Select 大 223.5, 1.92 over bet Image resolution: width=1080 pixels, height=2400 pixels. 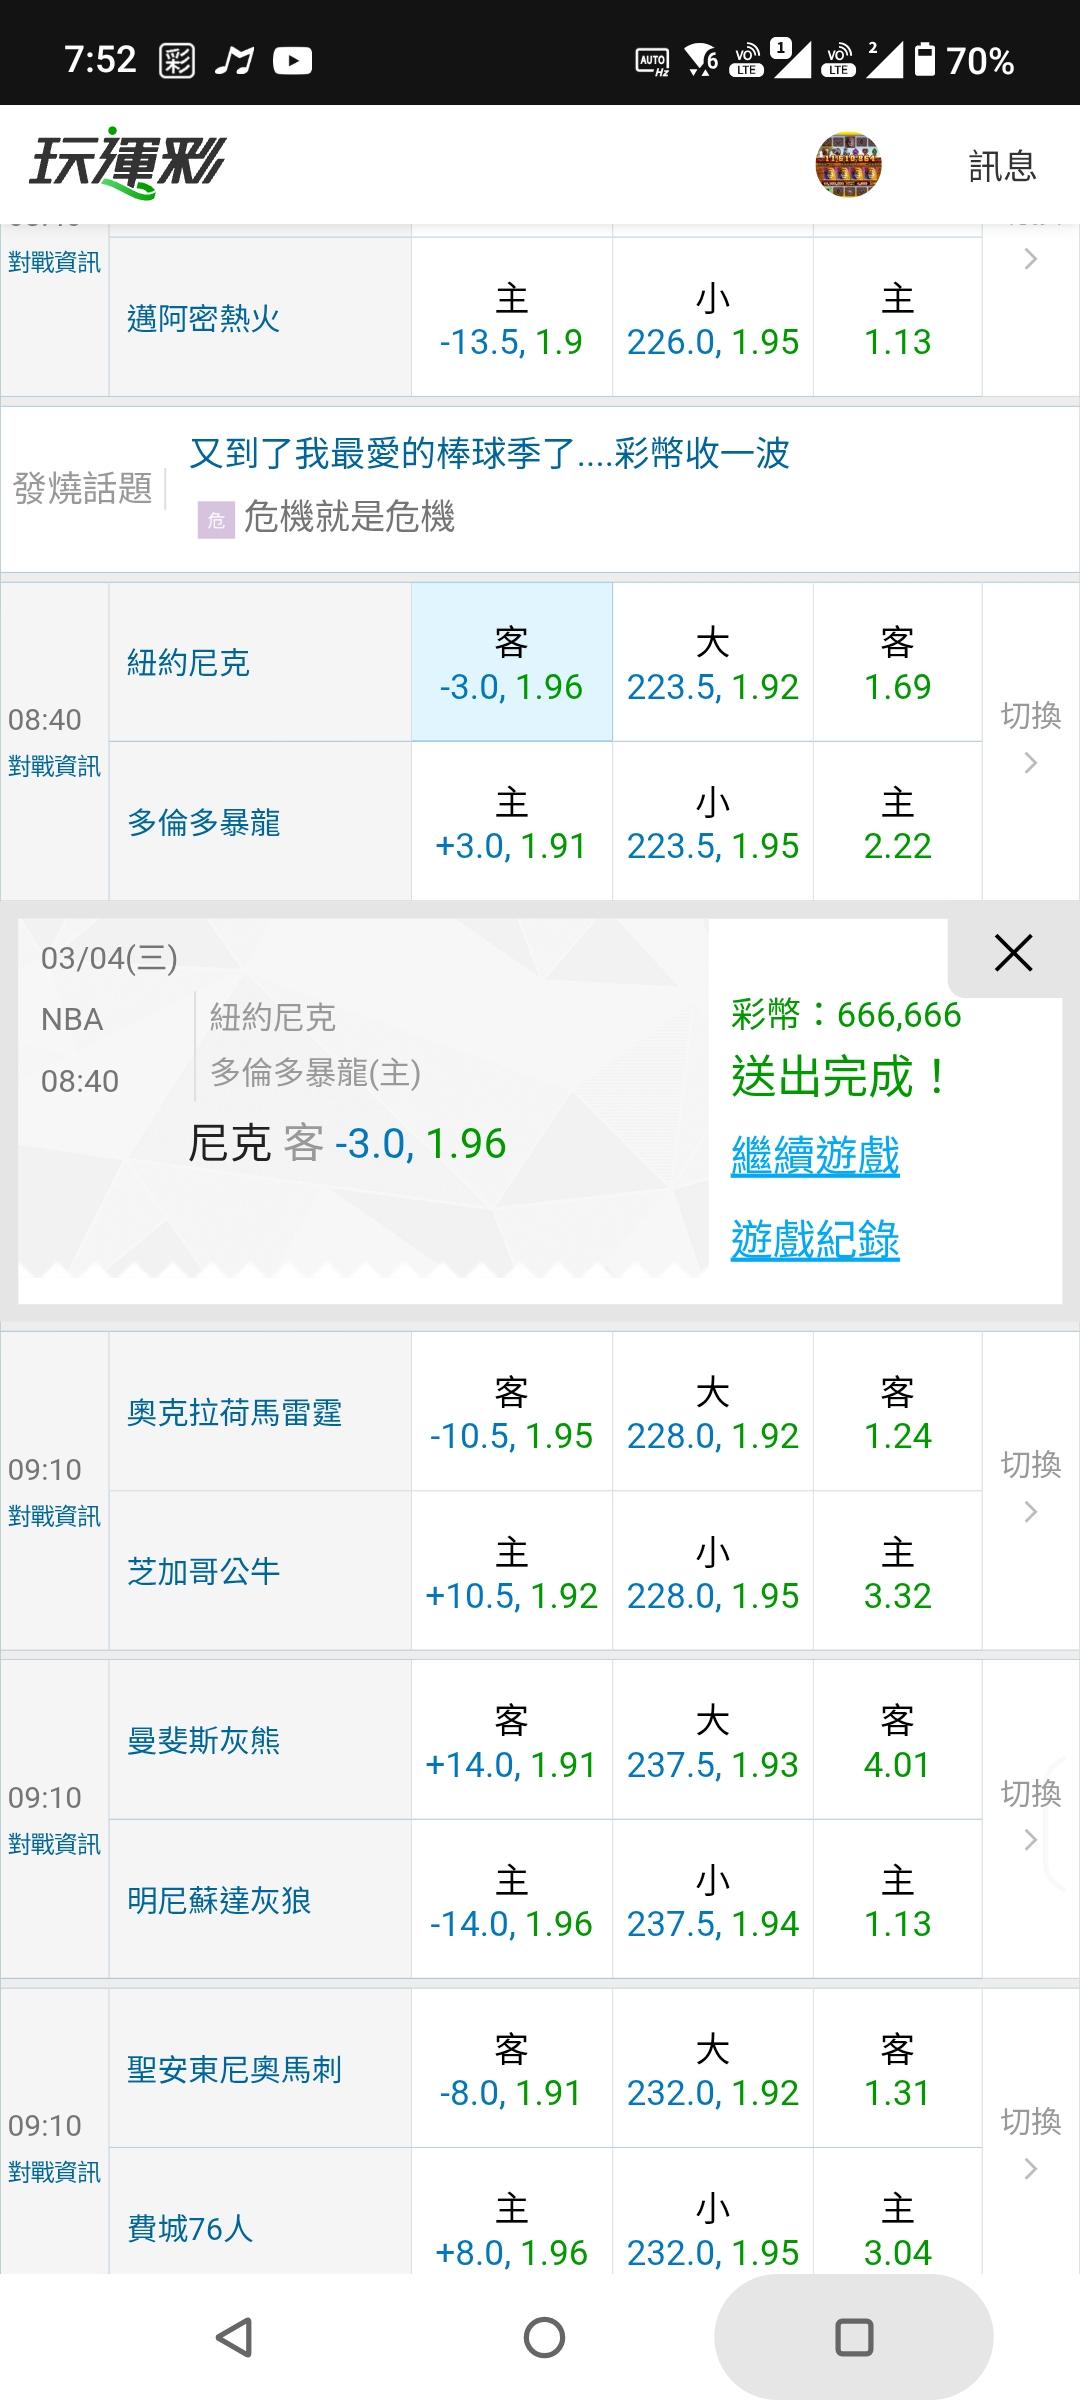(x=712, y=663)
